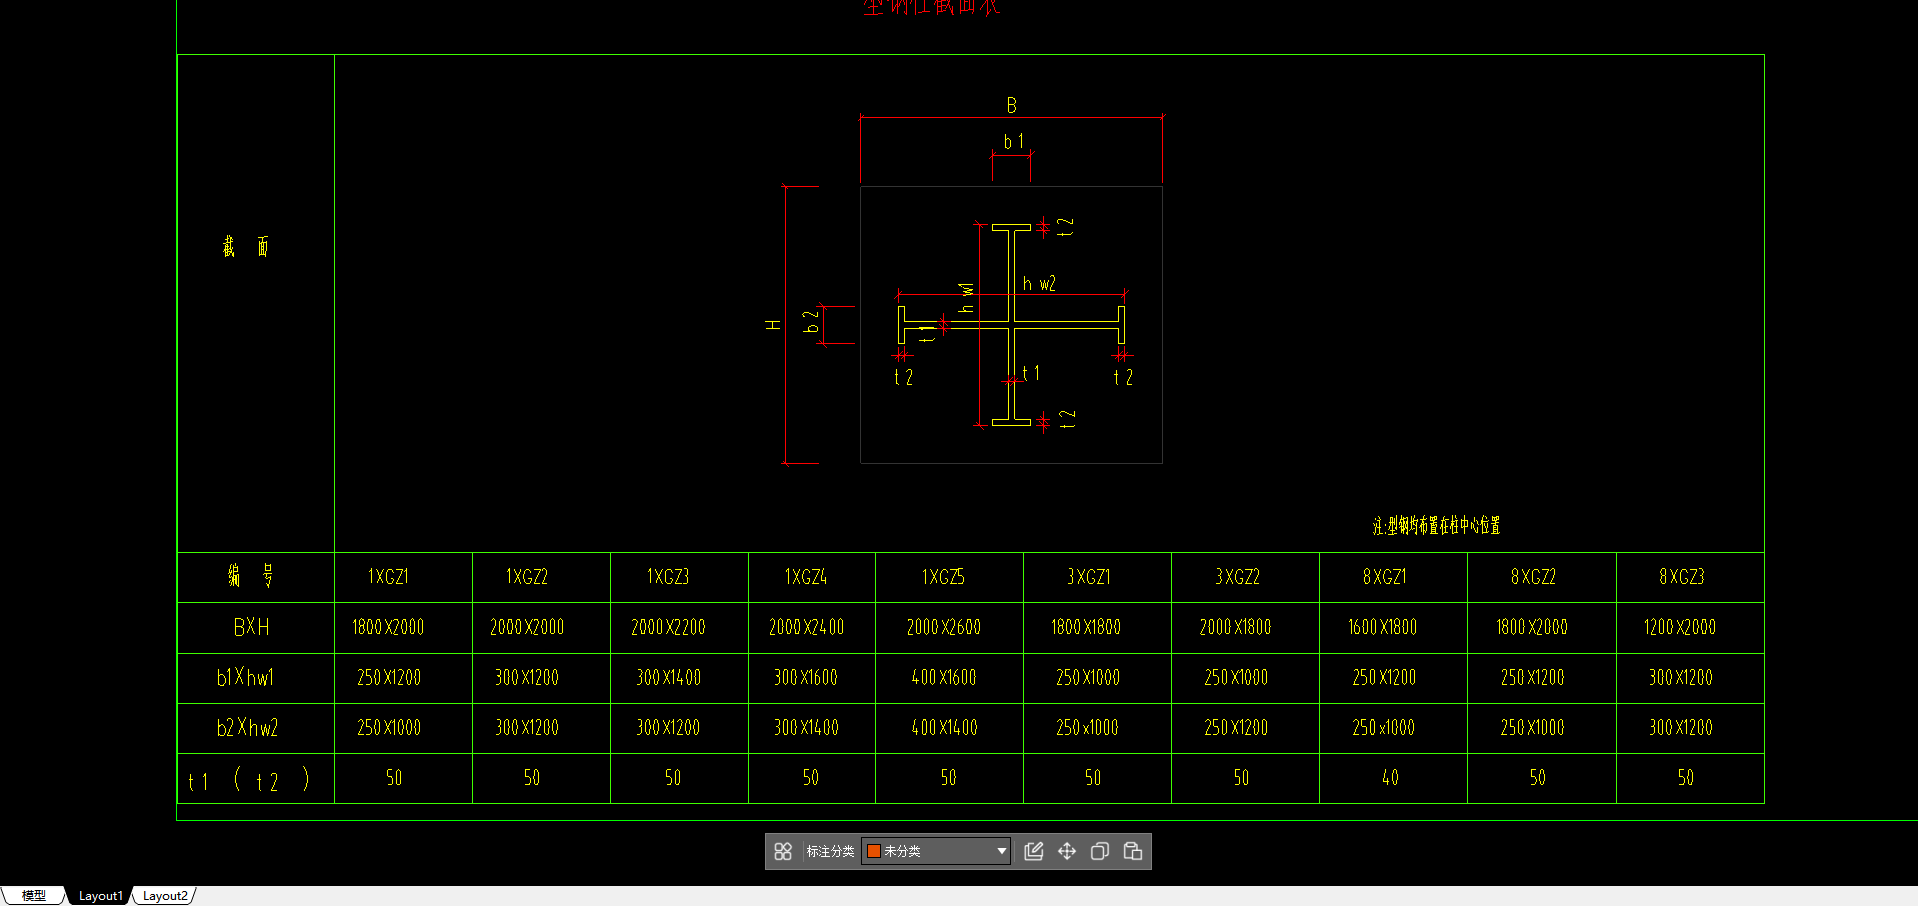
Task: Click the t1 (t2) row label
Action: pos(248,779)
